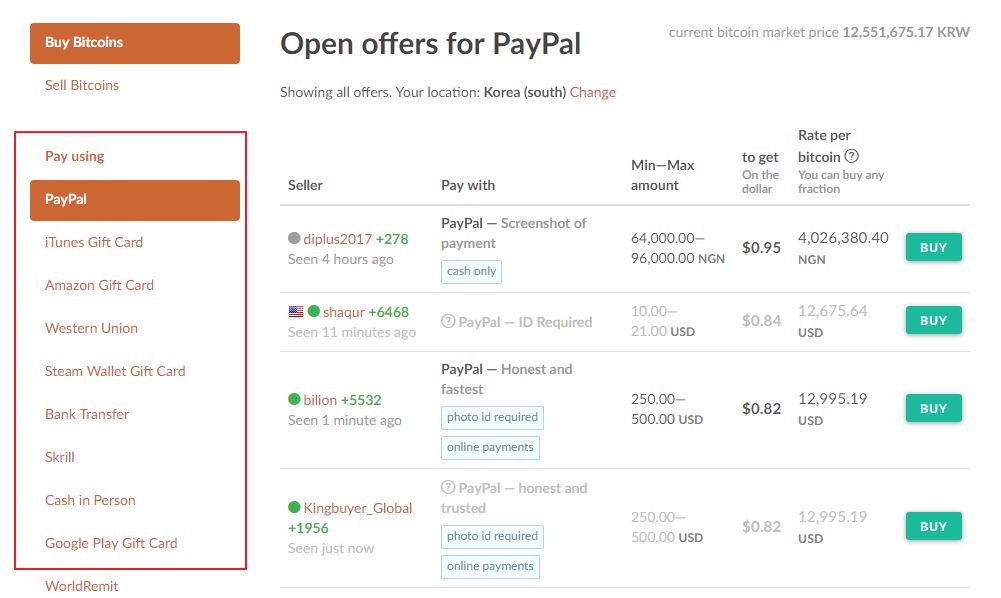1001x598 pixels.
Task: Click the 12,675.64 USD rate
Action: point(832,321)
